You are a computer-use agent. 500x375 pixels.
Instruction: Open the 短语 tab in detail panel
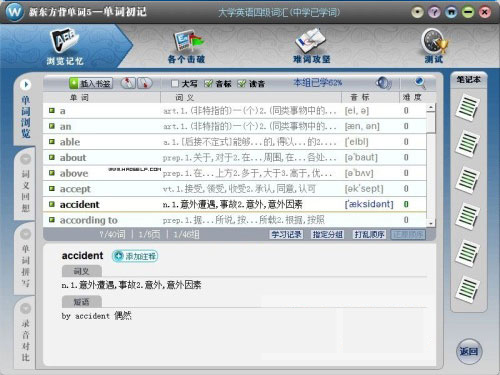click(82, 302)
